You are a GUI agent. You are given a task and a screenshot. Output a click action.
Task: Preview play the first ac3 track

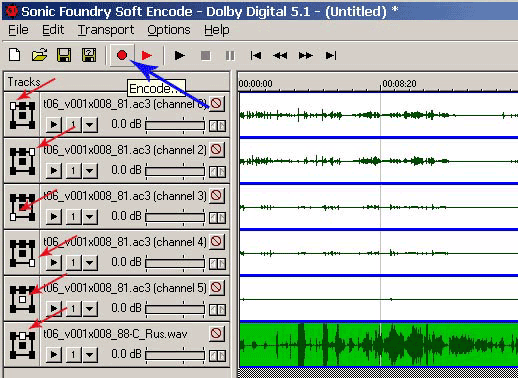click(54, 125)
